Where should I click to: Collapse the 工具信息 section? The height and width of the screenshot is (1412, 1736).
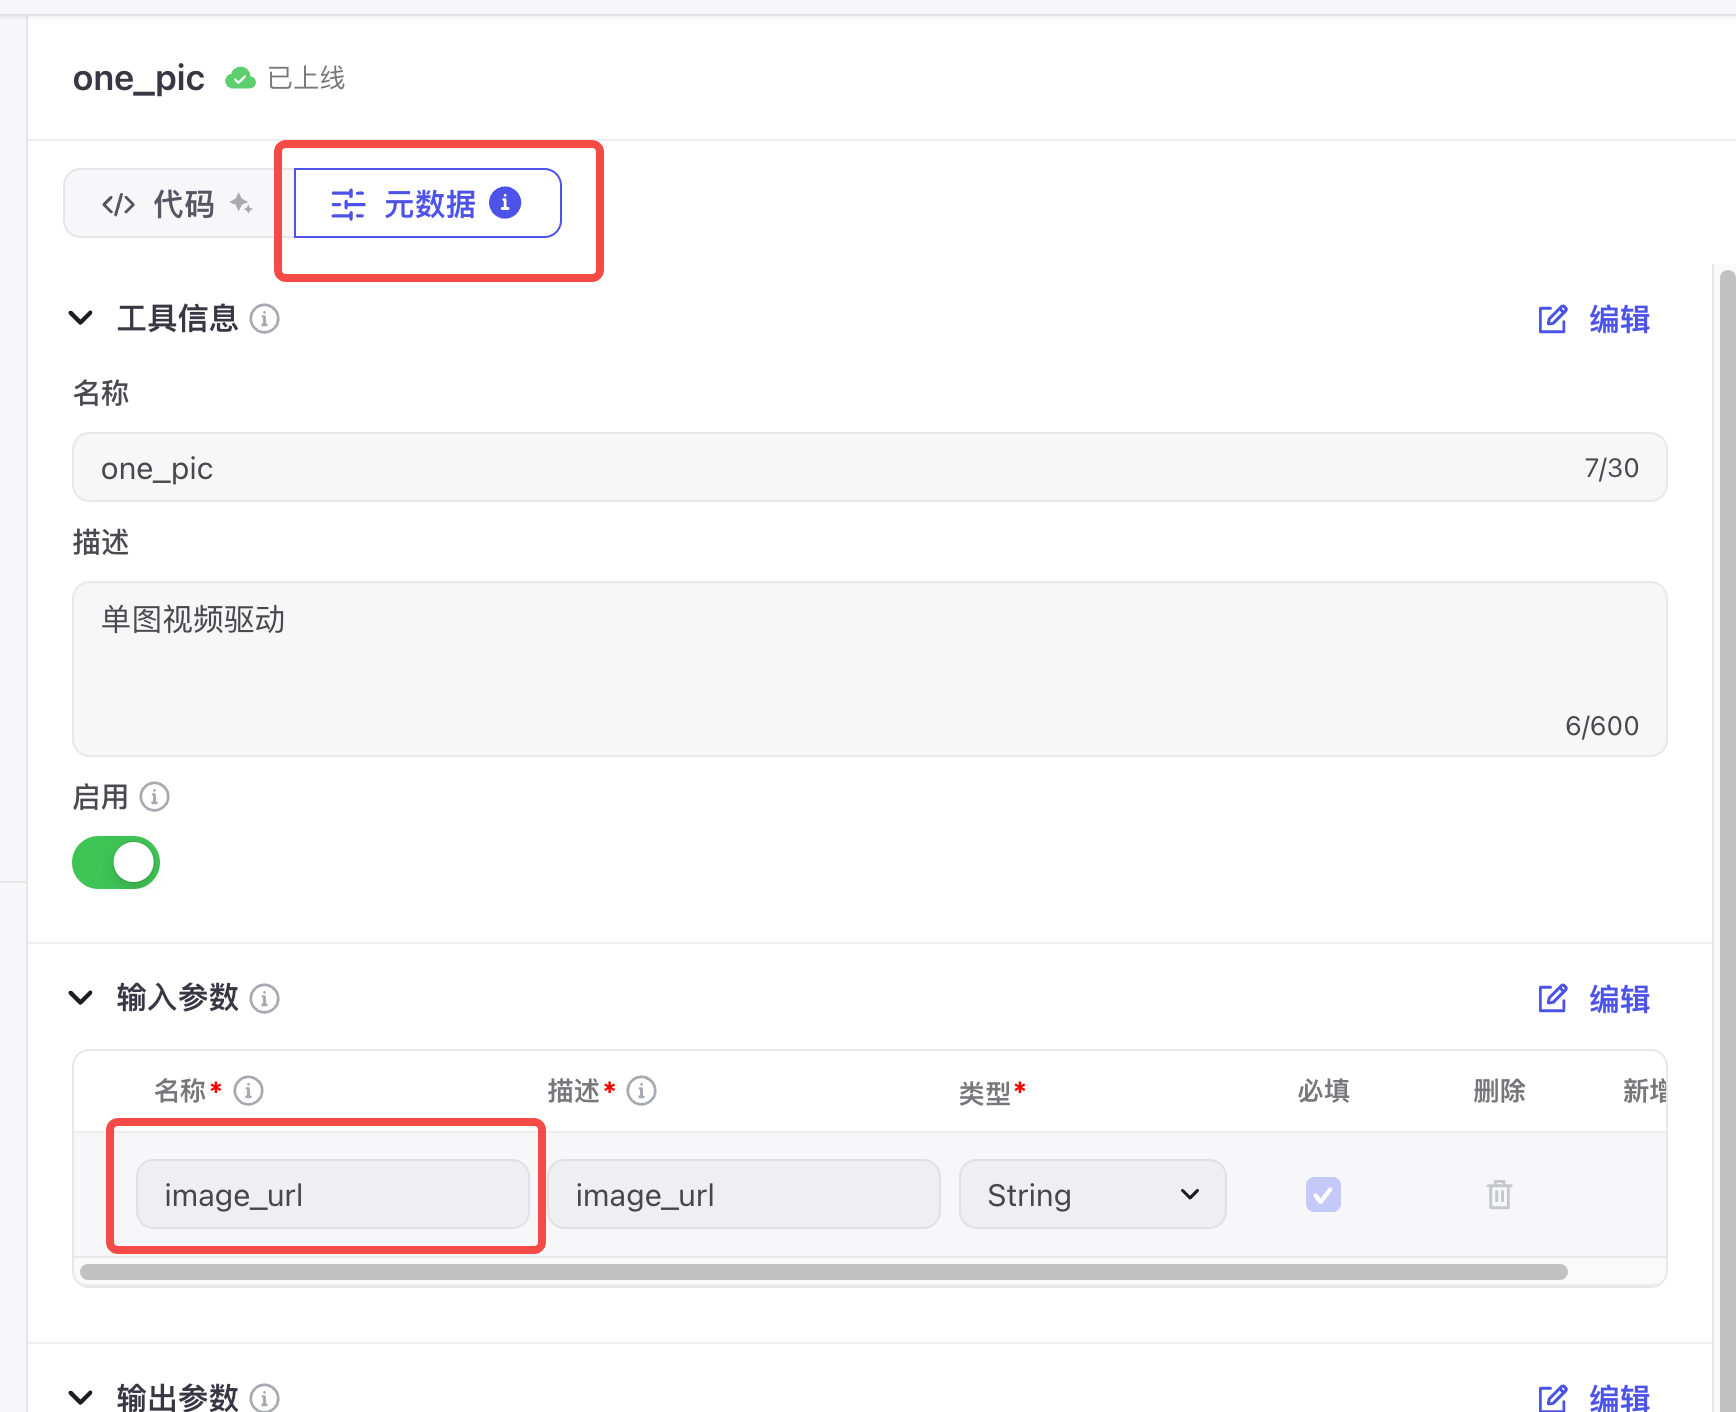(x=81, y=319)
